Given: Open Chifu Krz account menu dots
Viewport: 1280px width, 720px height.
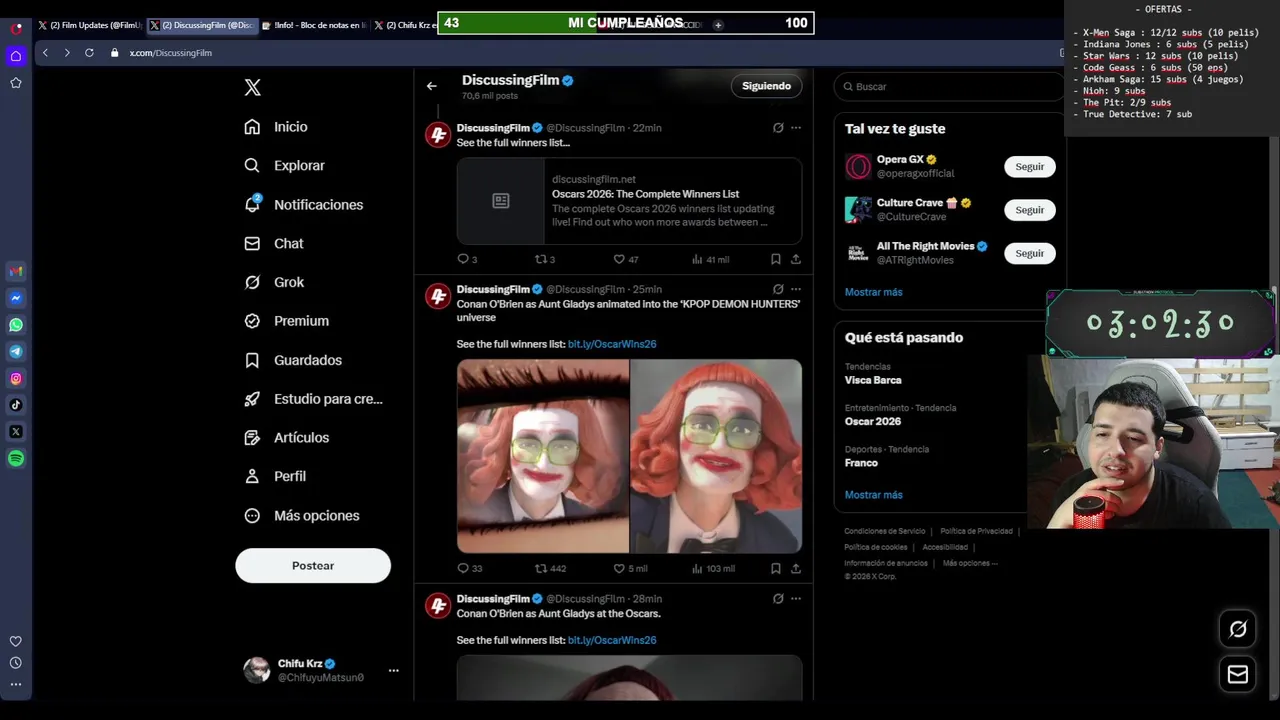Looking at the screenshot, I should [393, 670].
